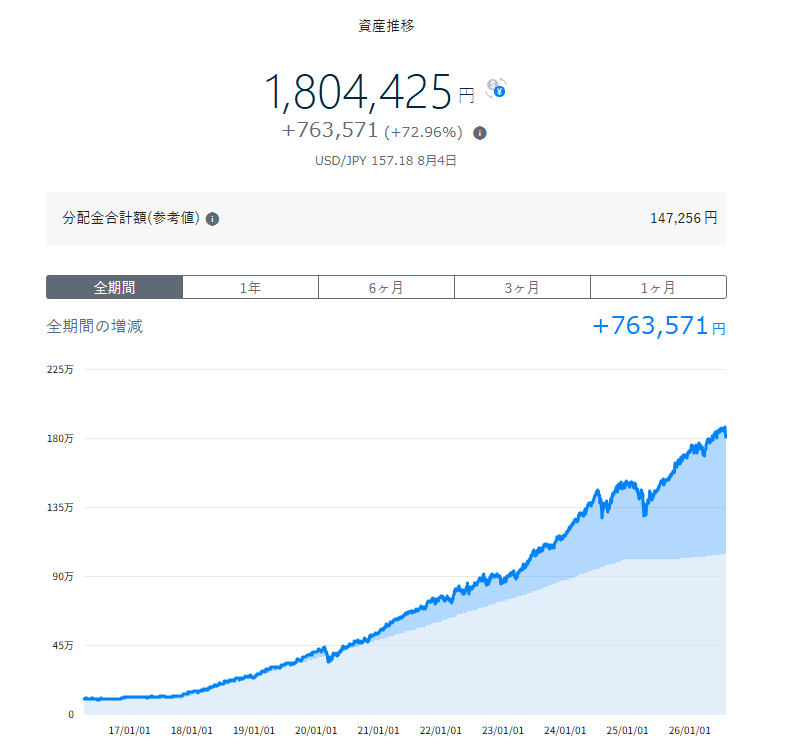Click the 資産推移 heading
Viewport: 792px width, 752px height.
pyautogui.click(x=386, y=26)
